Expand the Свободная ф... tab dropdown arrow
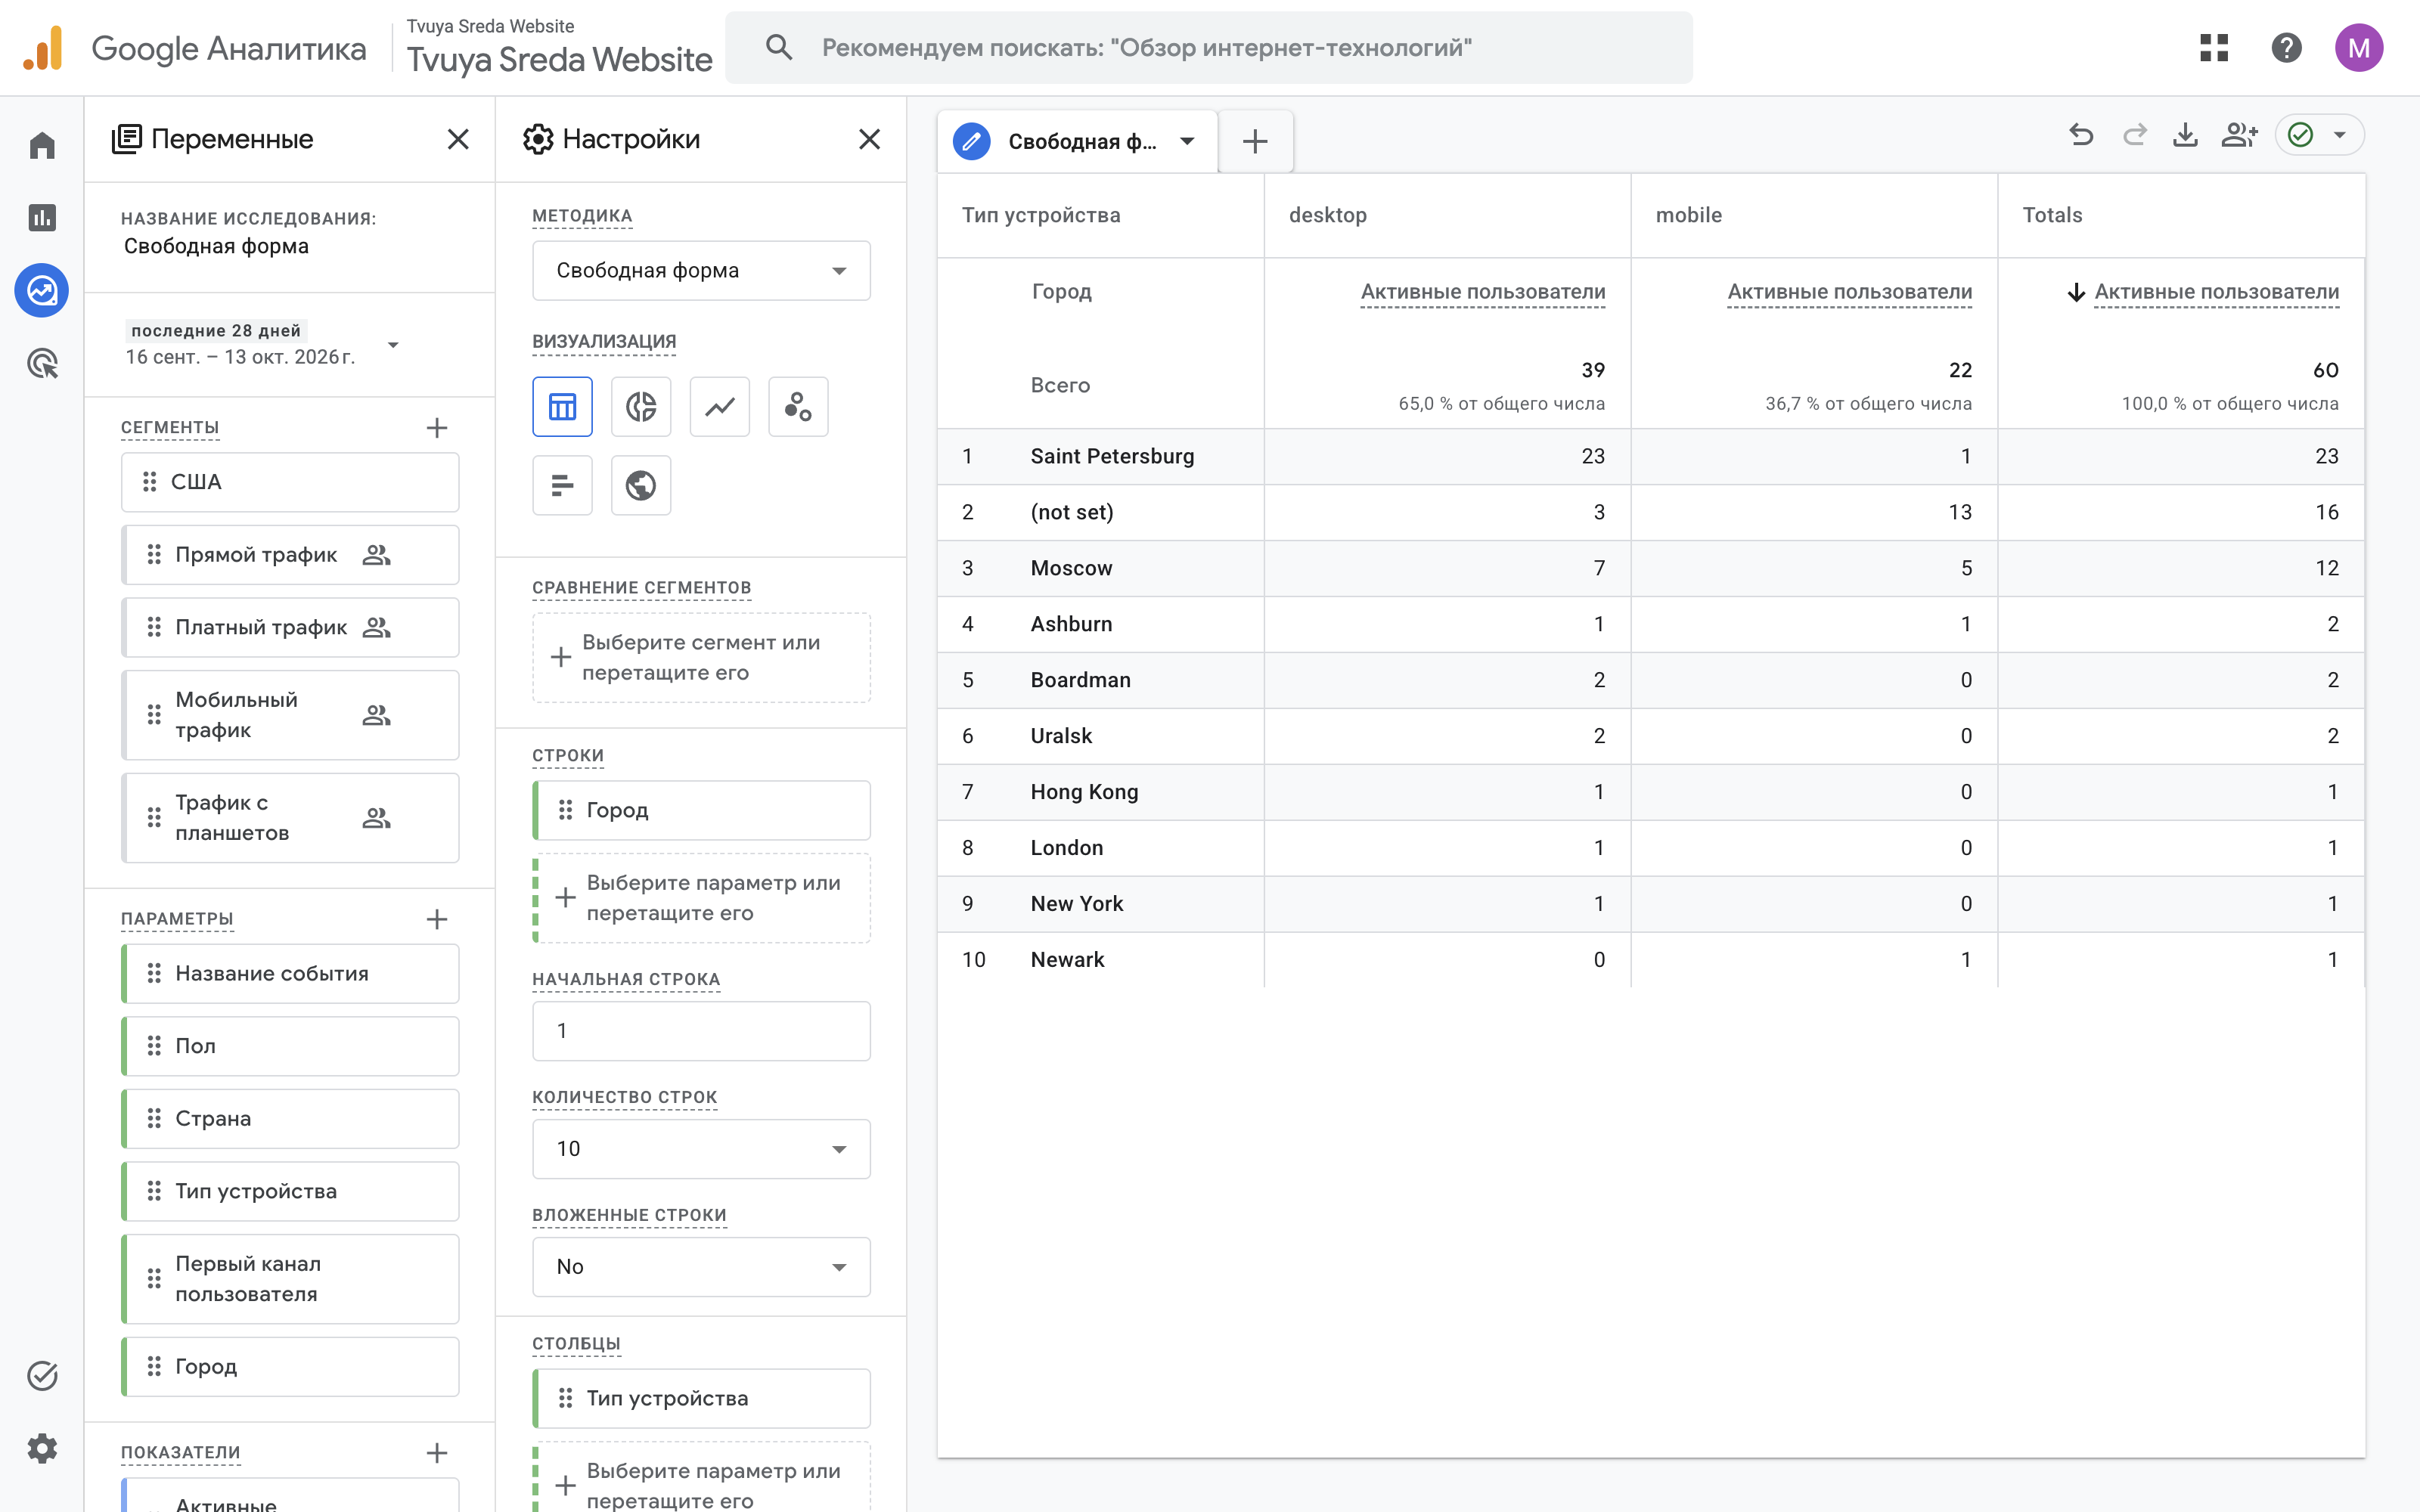This screenshot has height=1512, width=2420. [x=1187, y=141]
